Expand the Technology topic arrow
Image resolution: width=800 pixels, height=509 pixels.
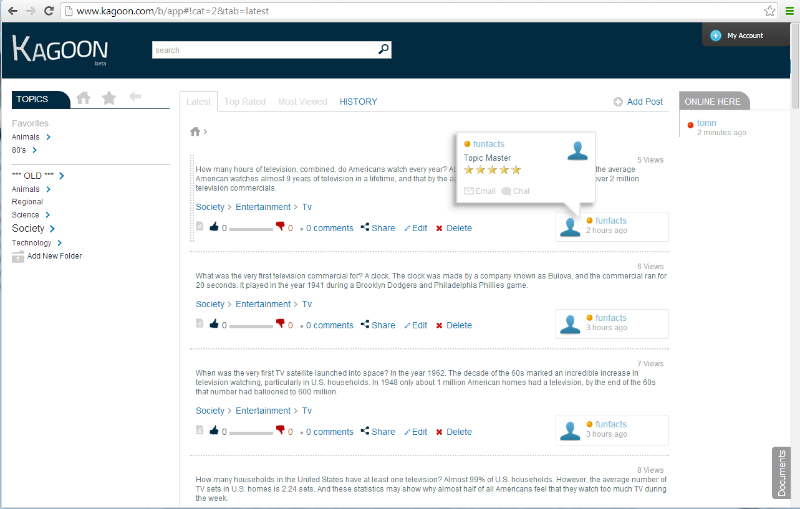pos(59,242)
